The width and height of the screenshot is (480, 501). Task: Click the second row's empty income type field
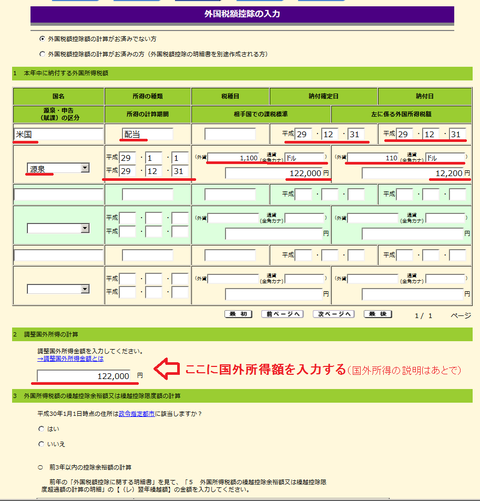pyautogui.click(x=148, y=194)
